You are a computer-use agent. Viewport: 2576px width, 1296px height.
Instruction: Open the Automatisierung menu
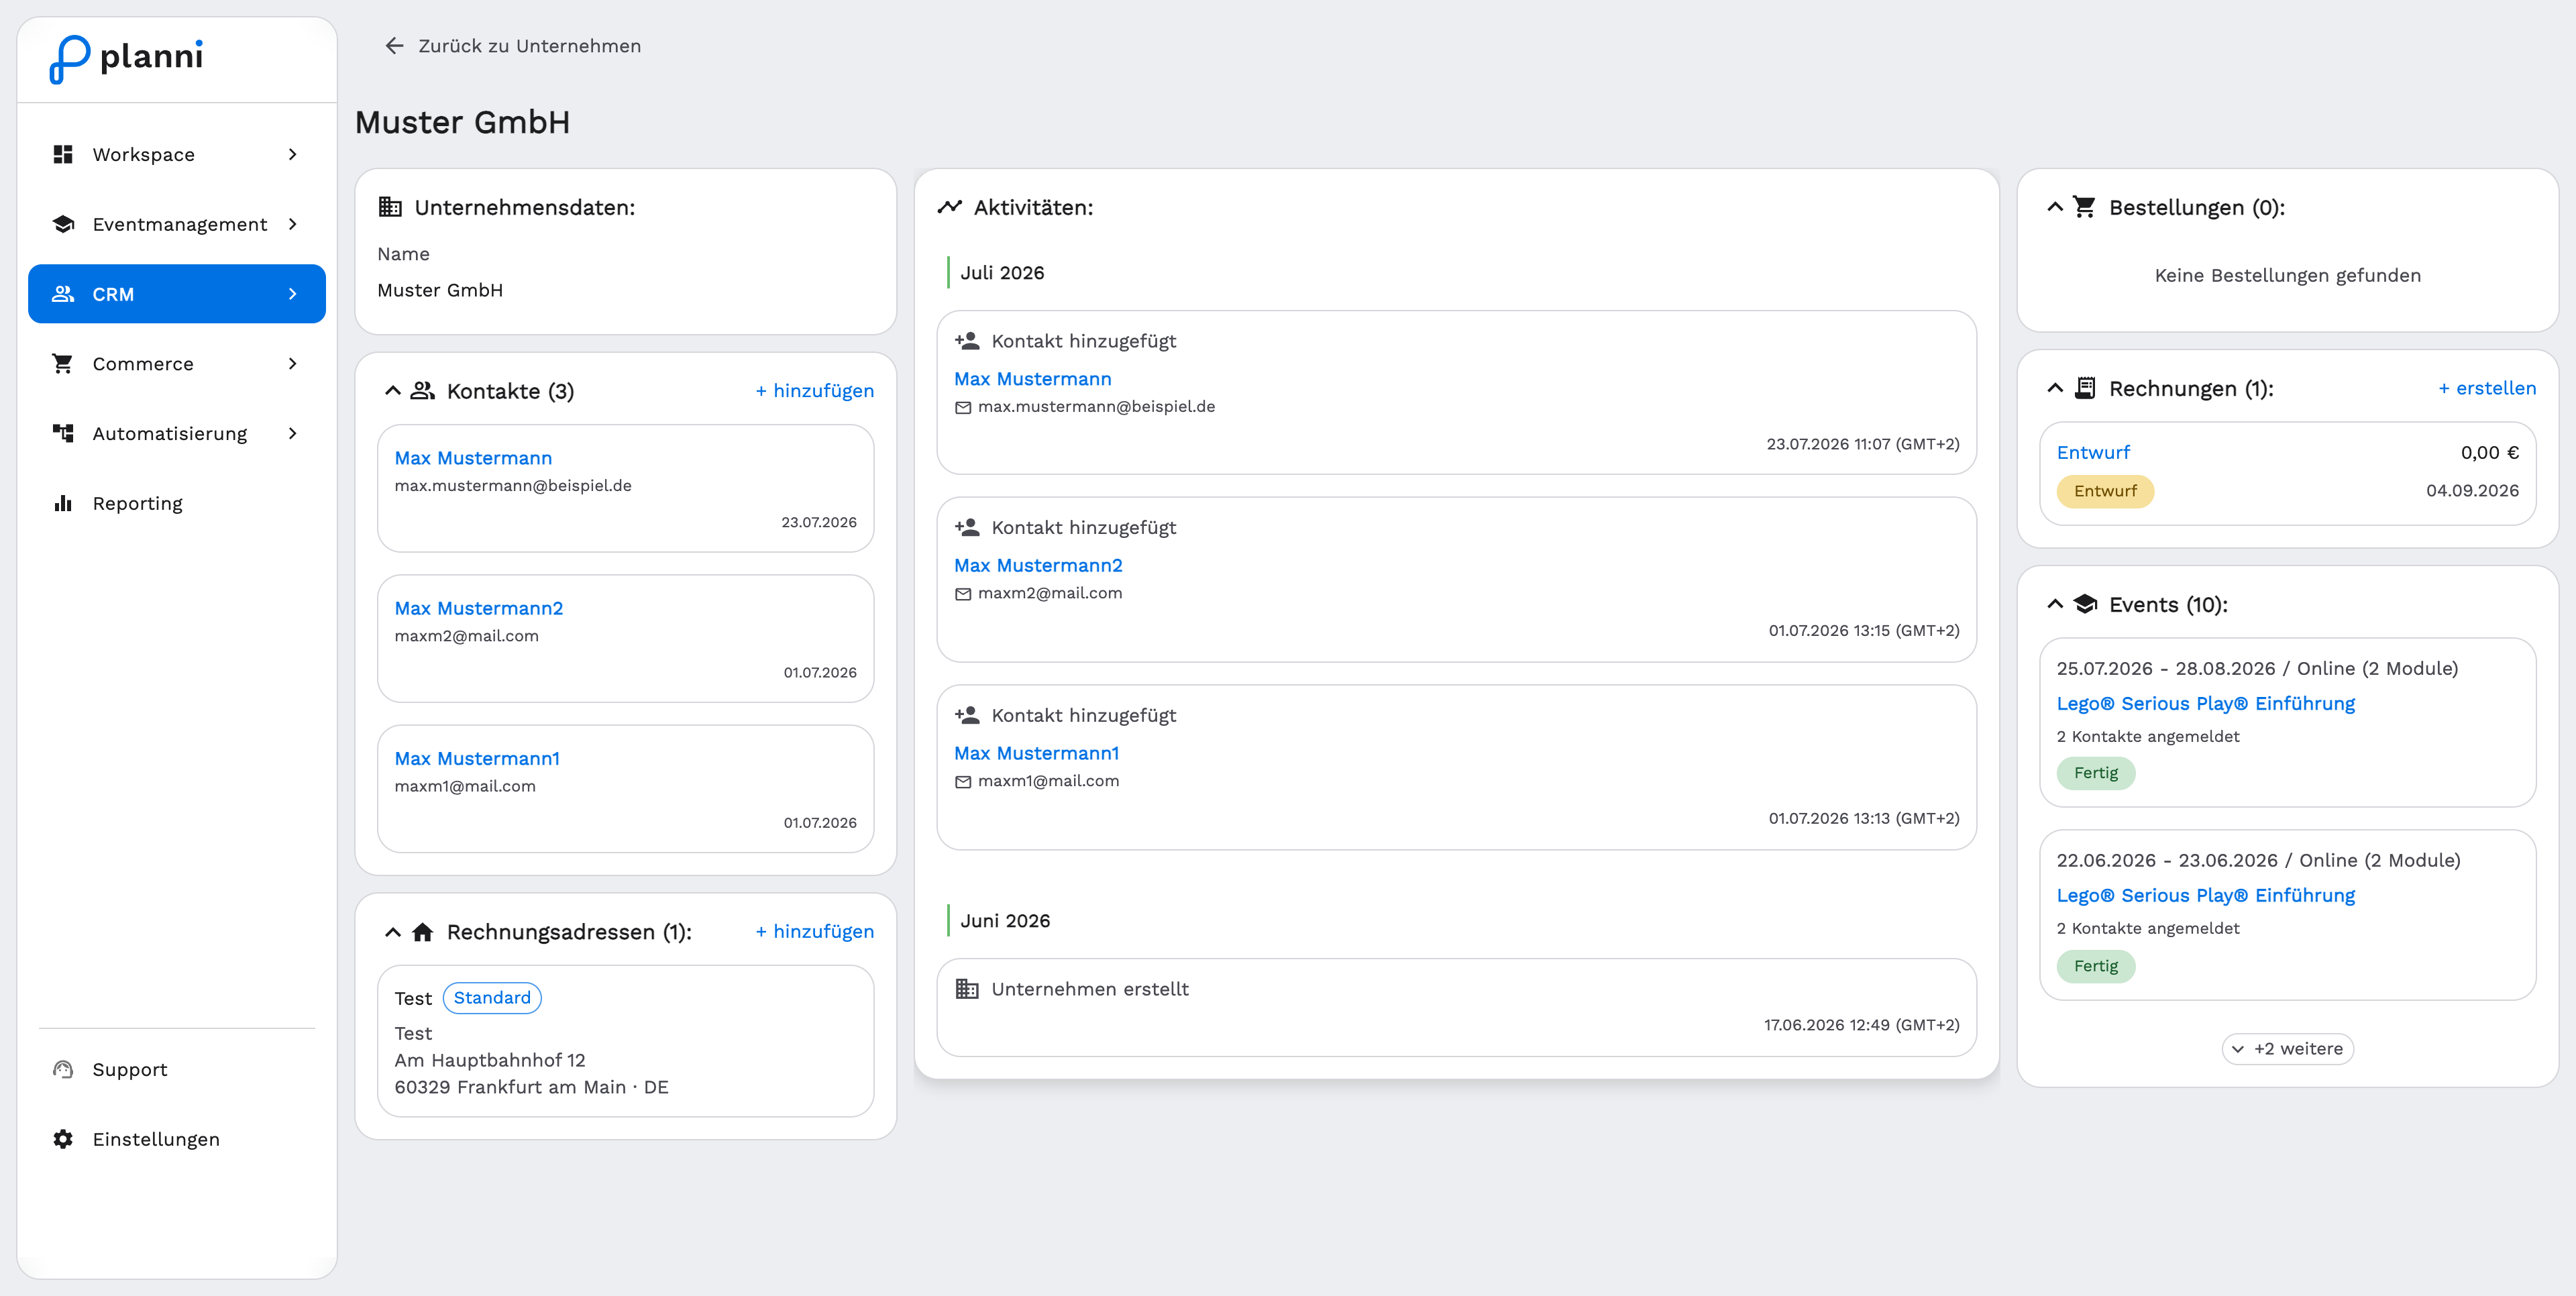(177, 433)
